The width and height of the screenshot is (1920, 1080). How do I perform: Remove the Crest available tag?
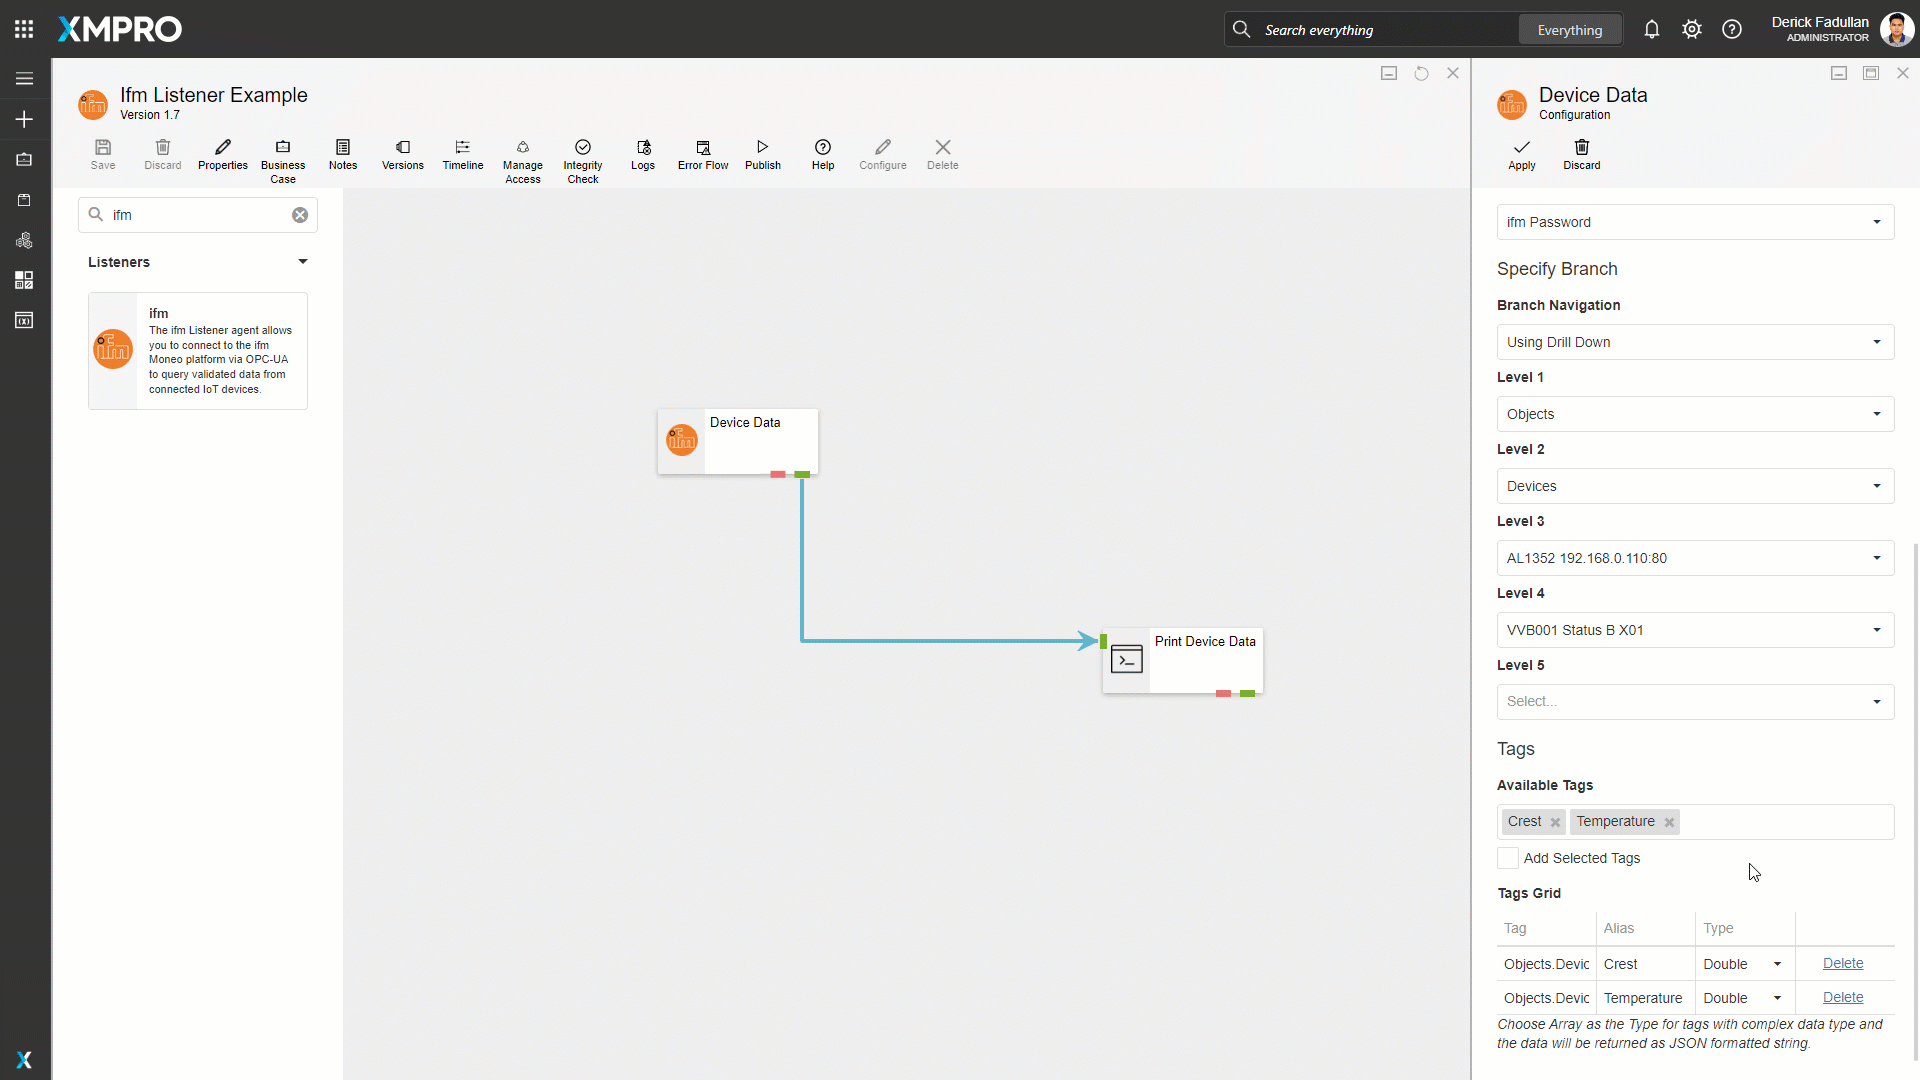(1555, 822)
